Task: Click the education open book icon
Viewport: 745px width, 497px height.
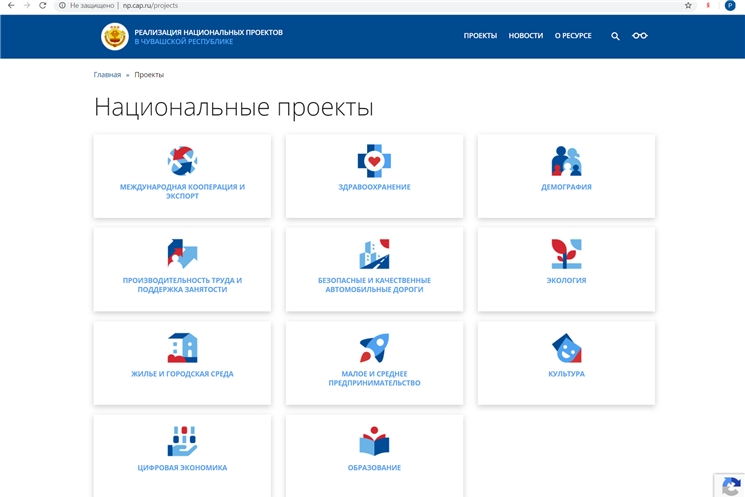Action: click(374, 441)
